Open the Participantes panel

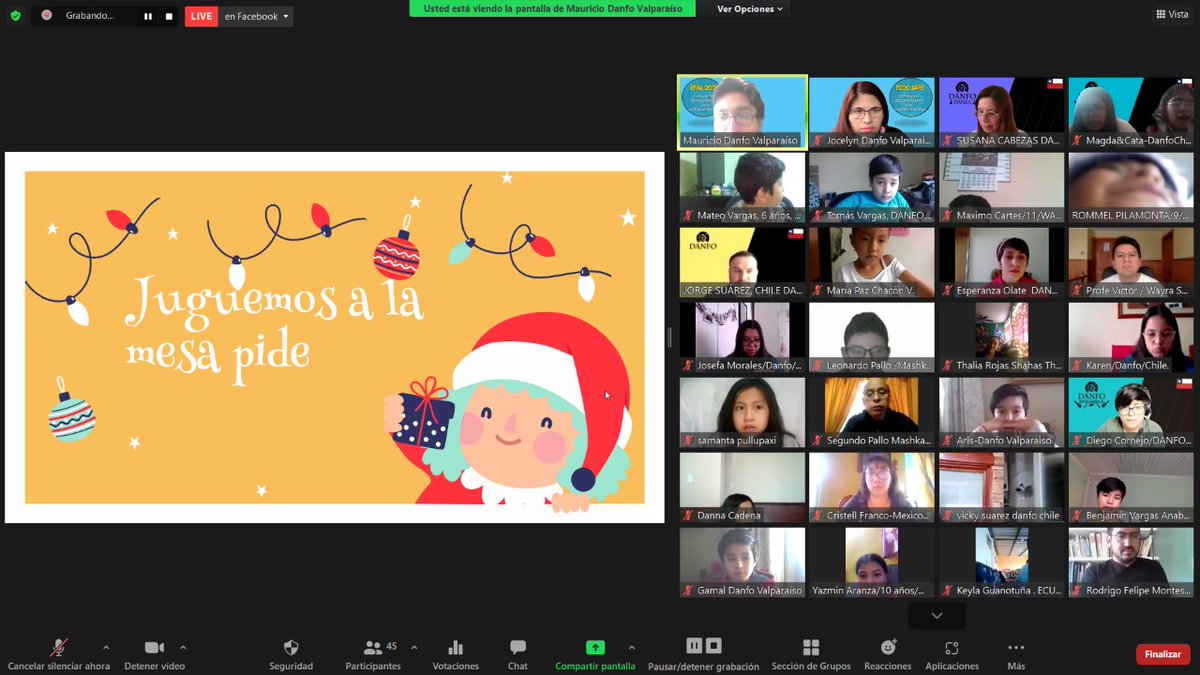(373, 655)
